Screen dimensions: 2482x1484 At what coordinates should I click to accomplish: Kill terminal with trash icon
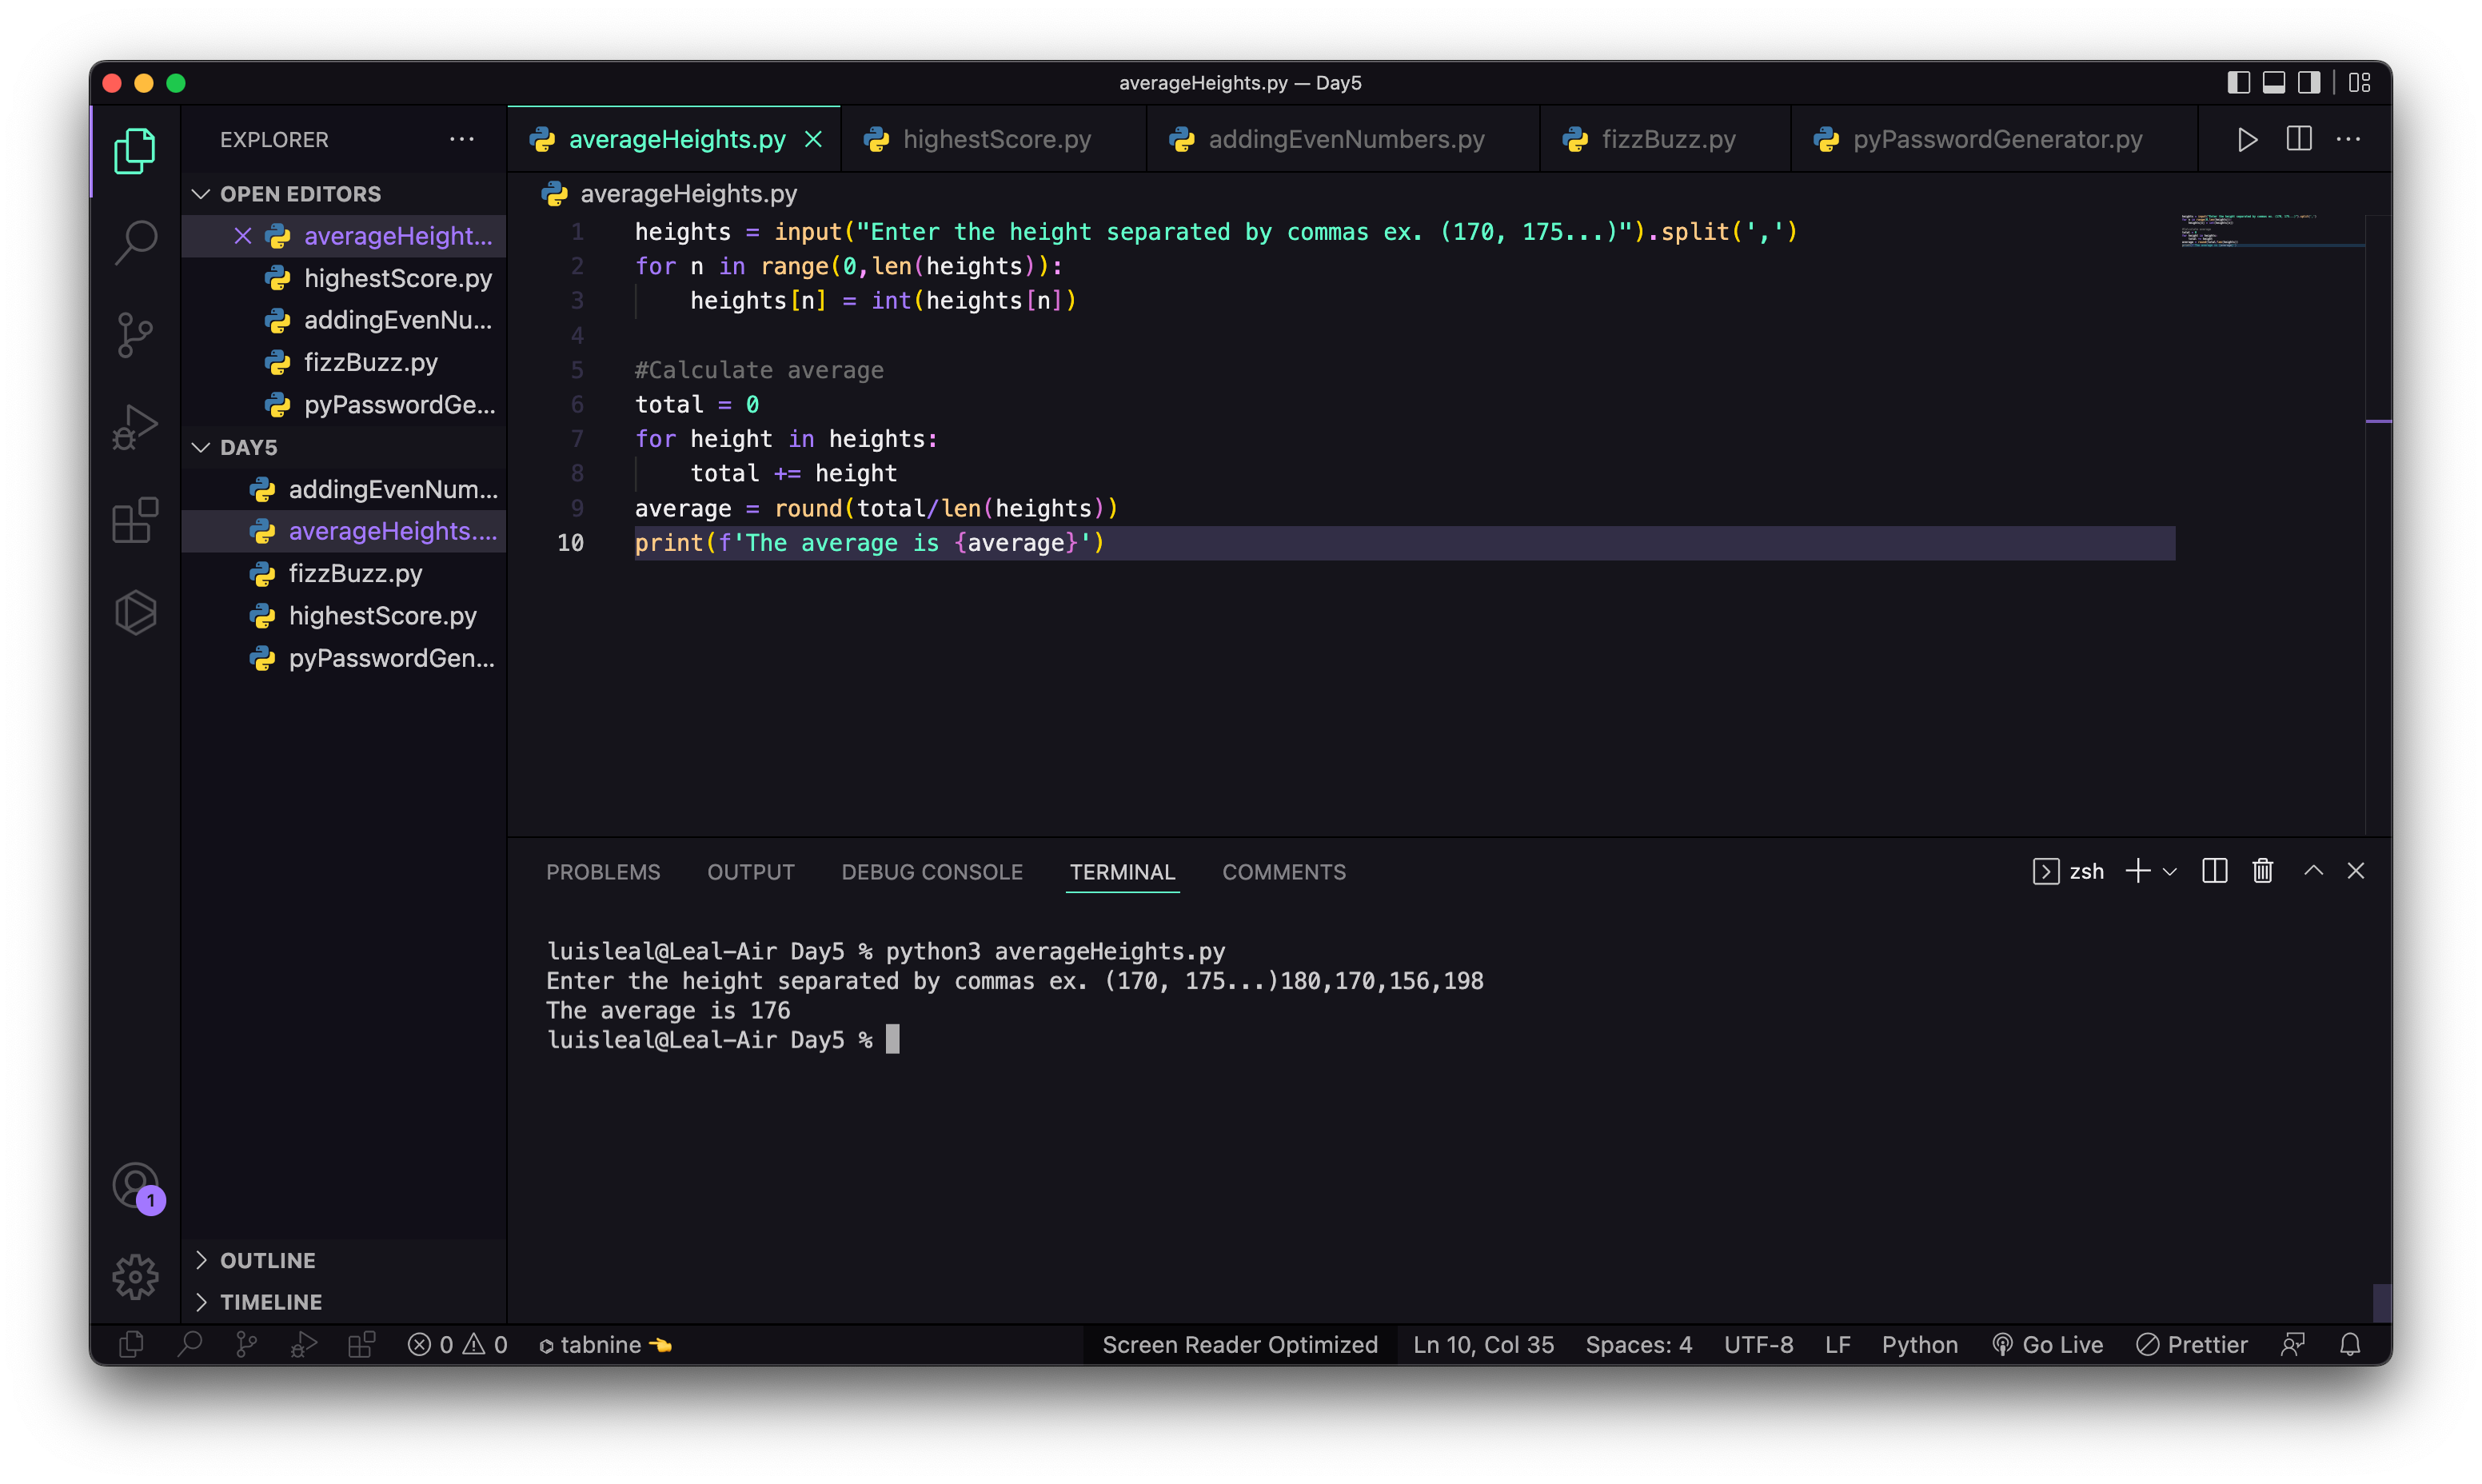point(2262,871)
